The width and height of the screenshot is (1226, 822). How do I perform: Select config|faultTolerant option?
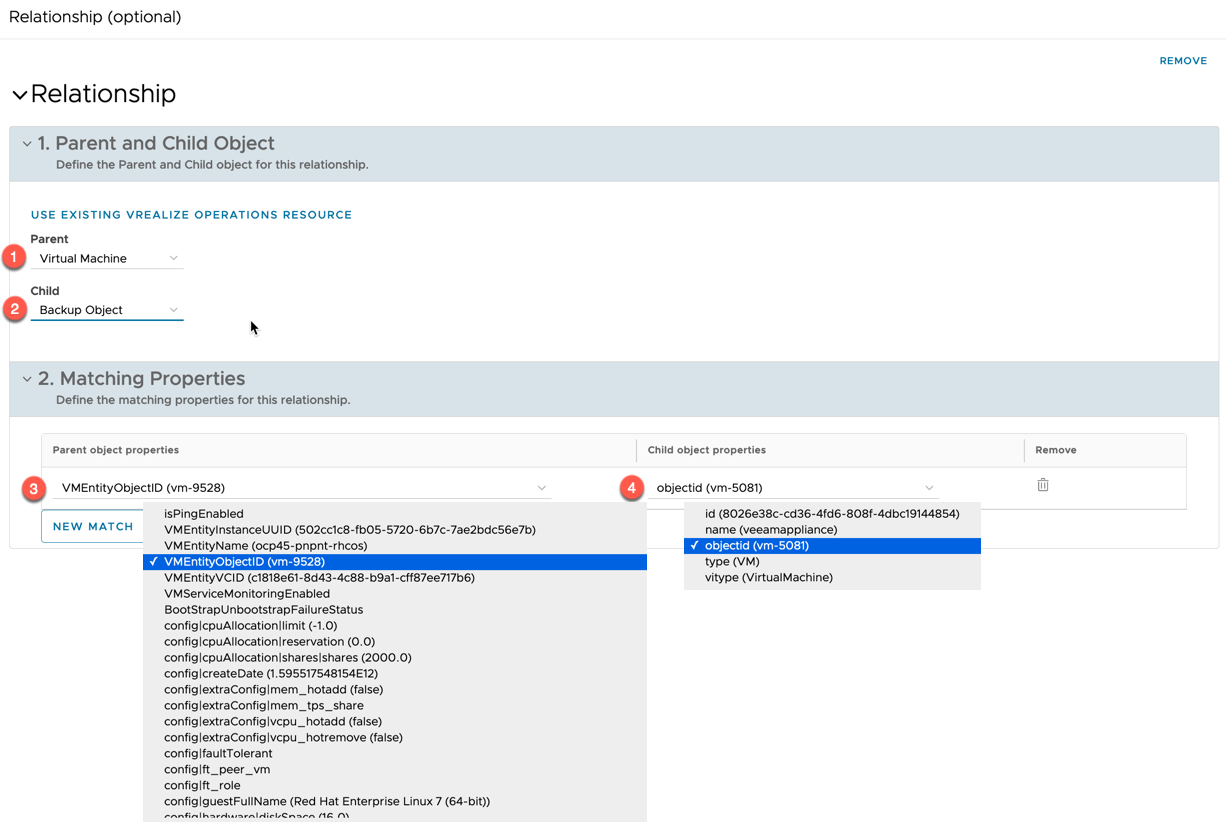[x=395, y=754]
